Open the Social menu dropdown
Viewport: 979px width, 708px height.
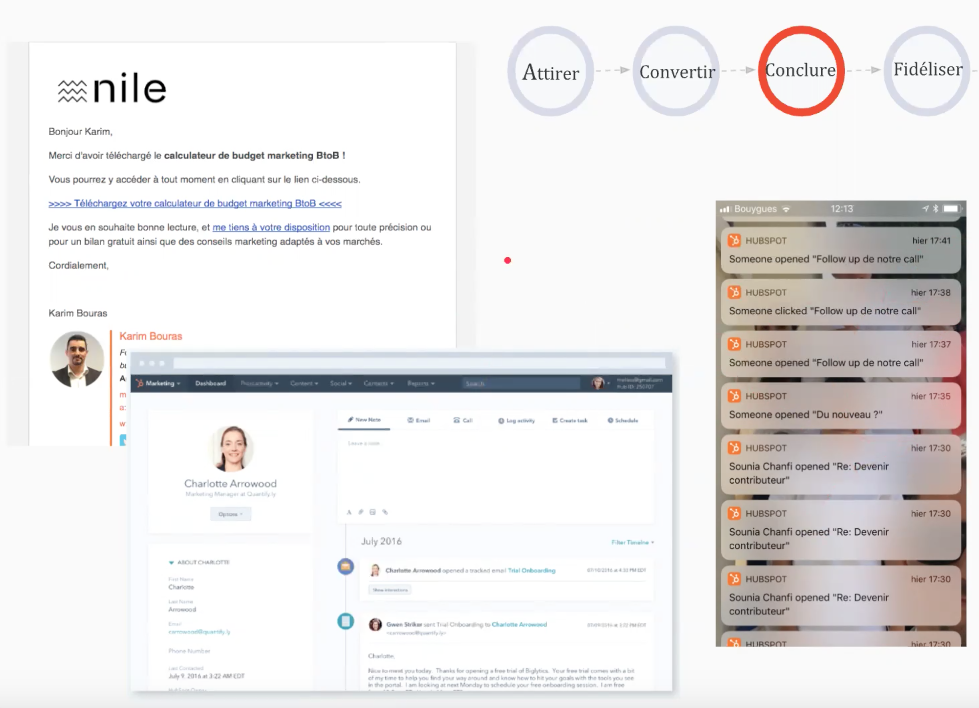click(x=341, y=383)
